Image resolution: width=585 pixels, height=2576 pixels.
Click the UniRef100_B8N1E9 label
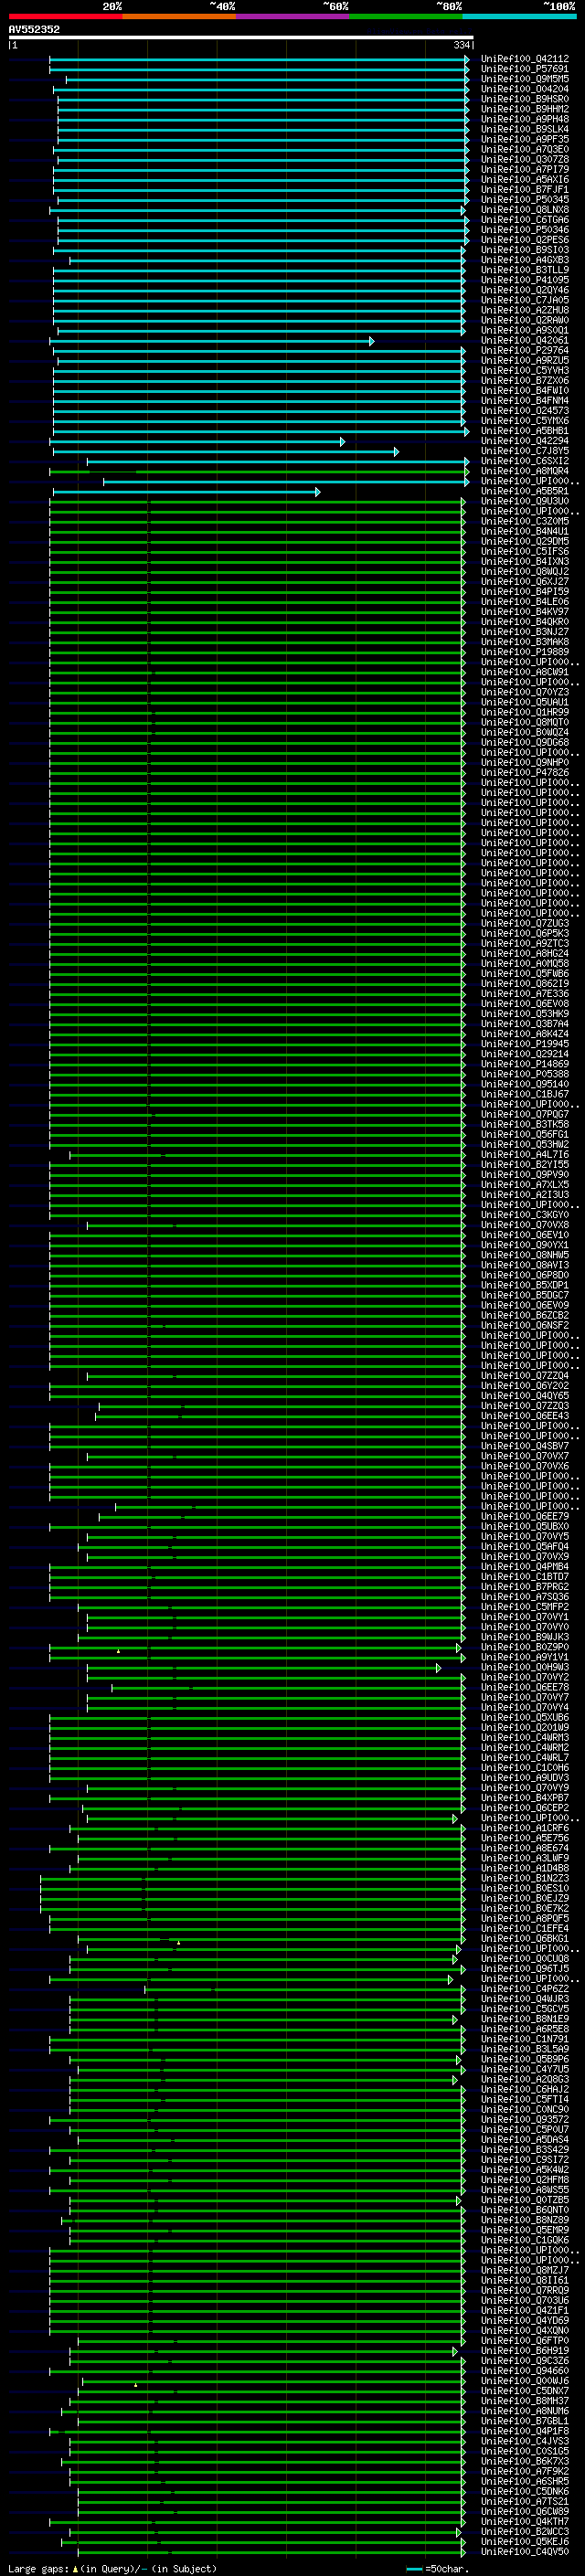tap(524, 2019)
